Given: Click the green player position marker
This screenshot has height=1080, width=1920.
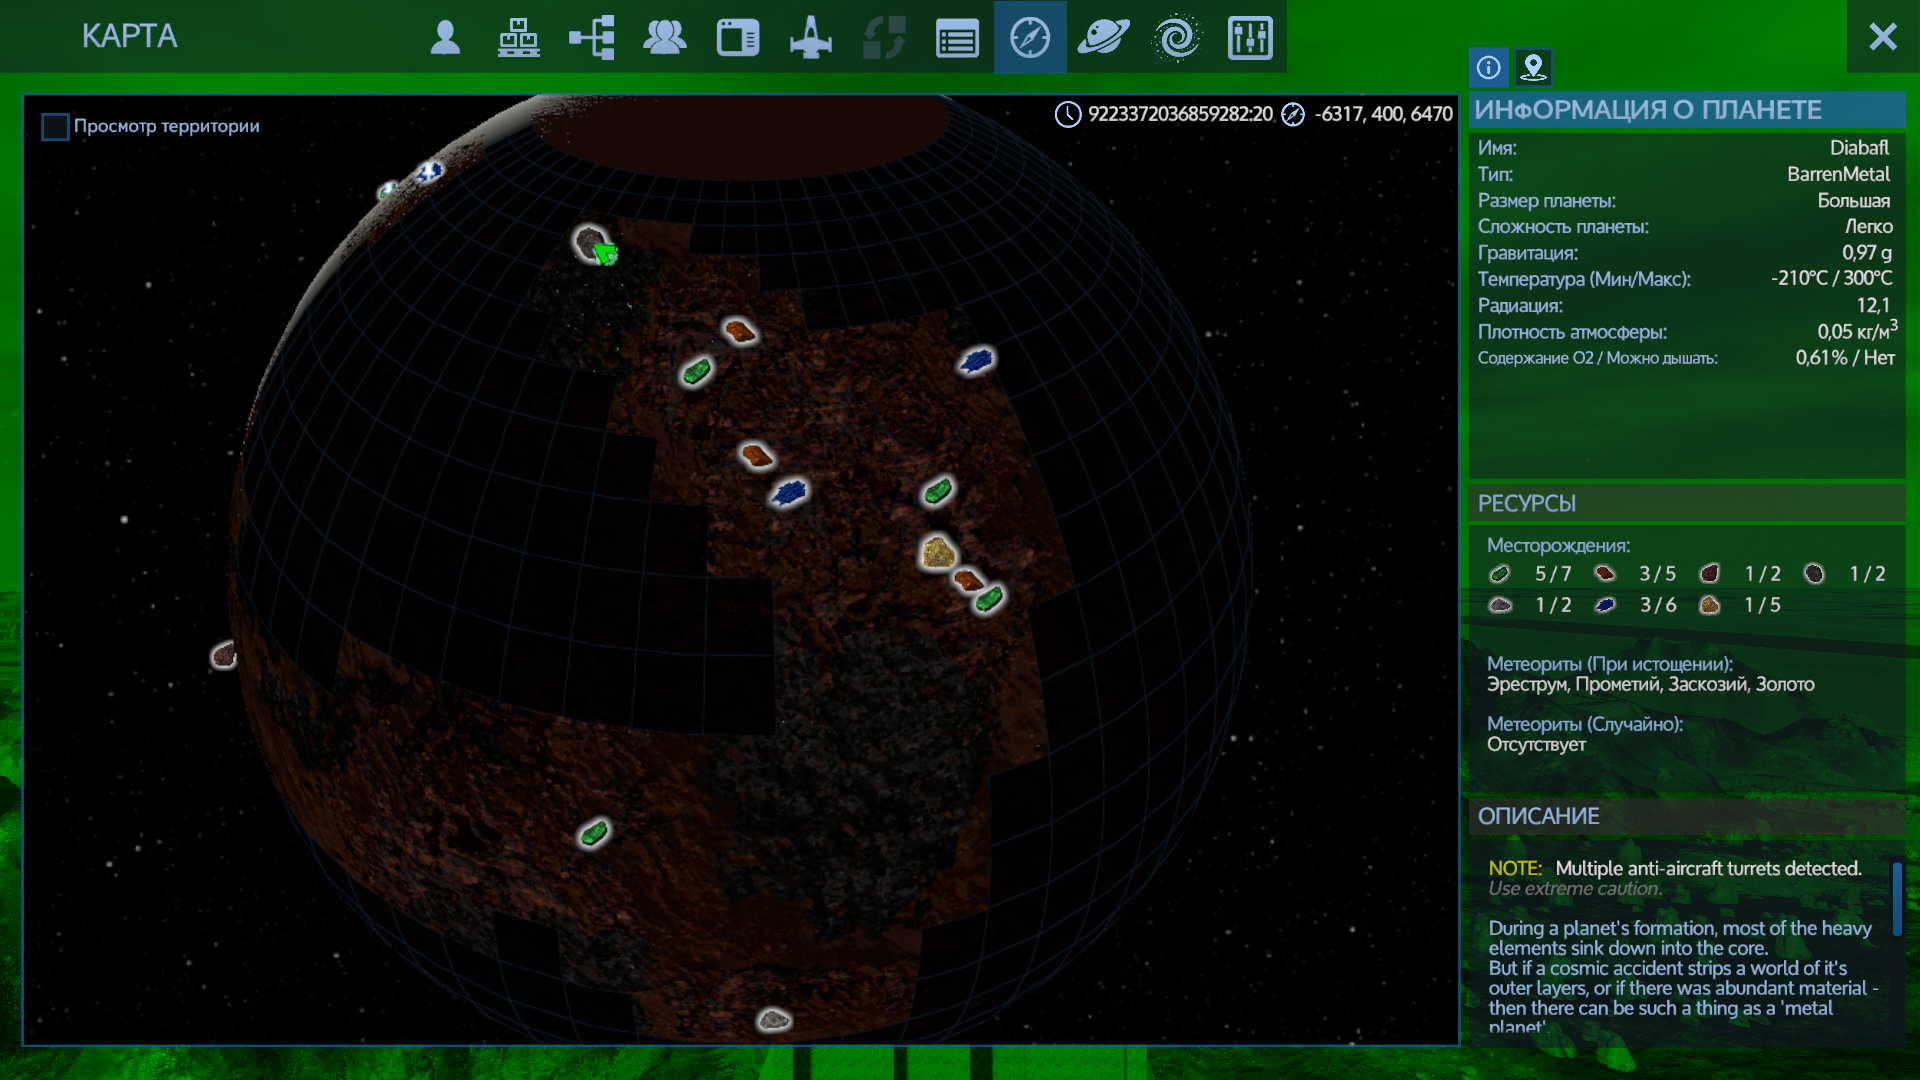Looking at the screenshot, I should click(x=605, y=254).
